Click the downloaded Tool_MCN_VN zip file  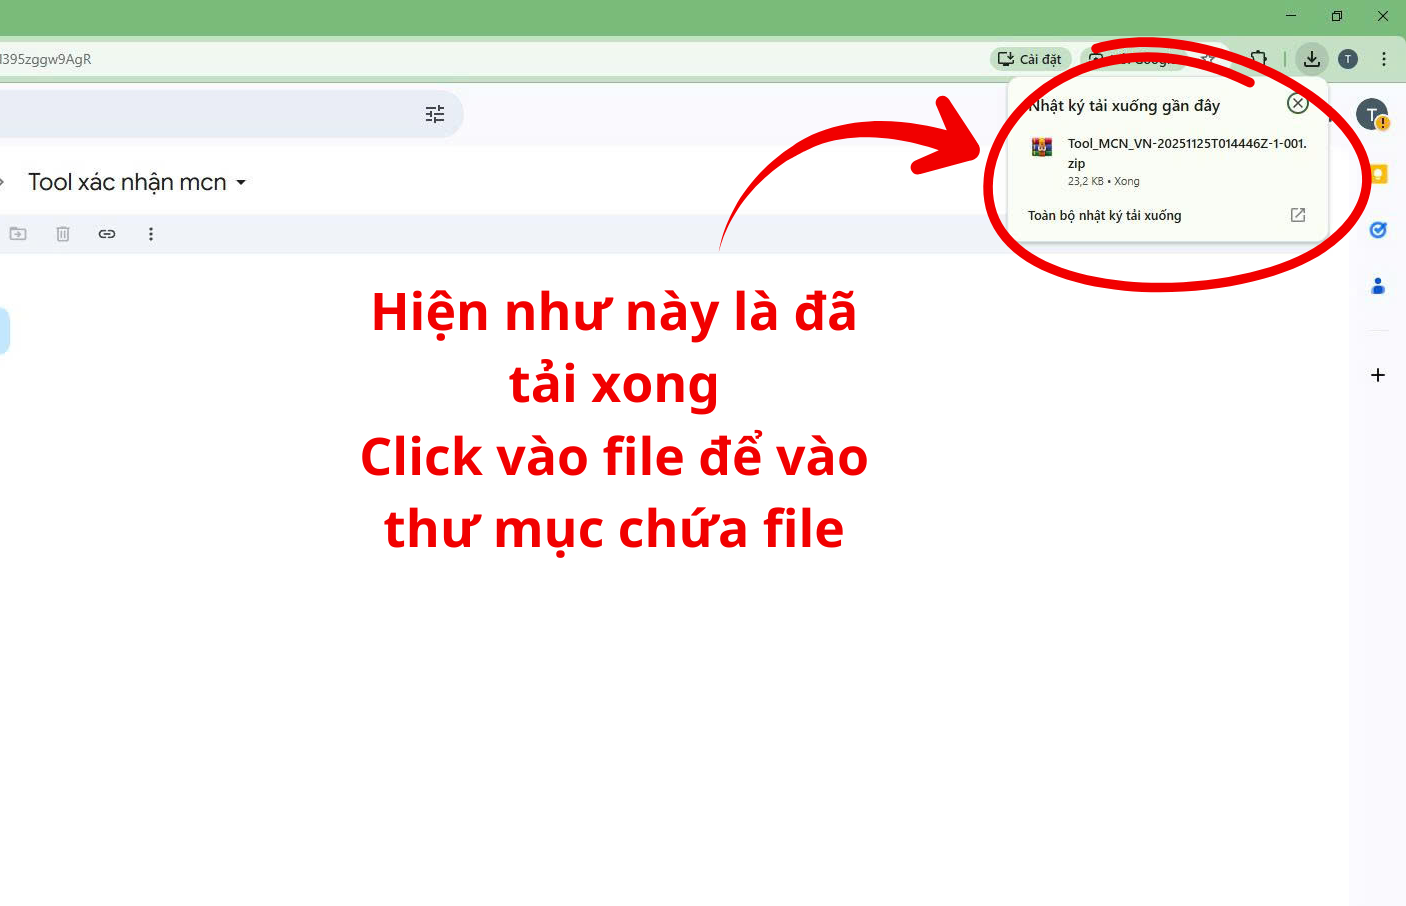pyautogui.click(x=1168, y=153)
